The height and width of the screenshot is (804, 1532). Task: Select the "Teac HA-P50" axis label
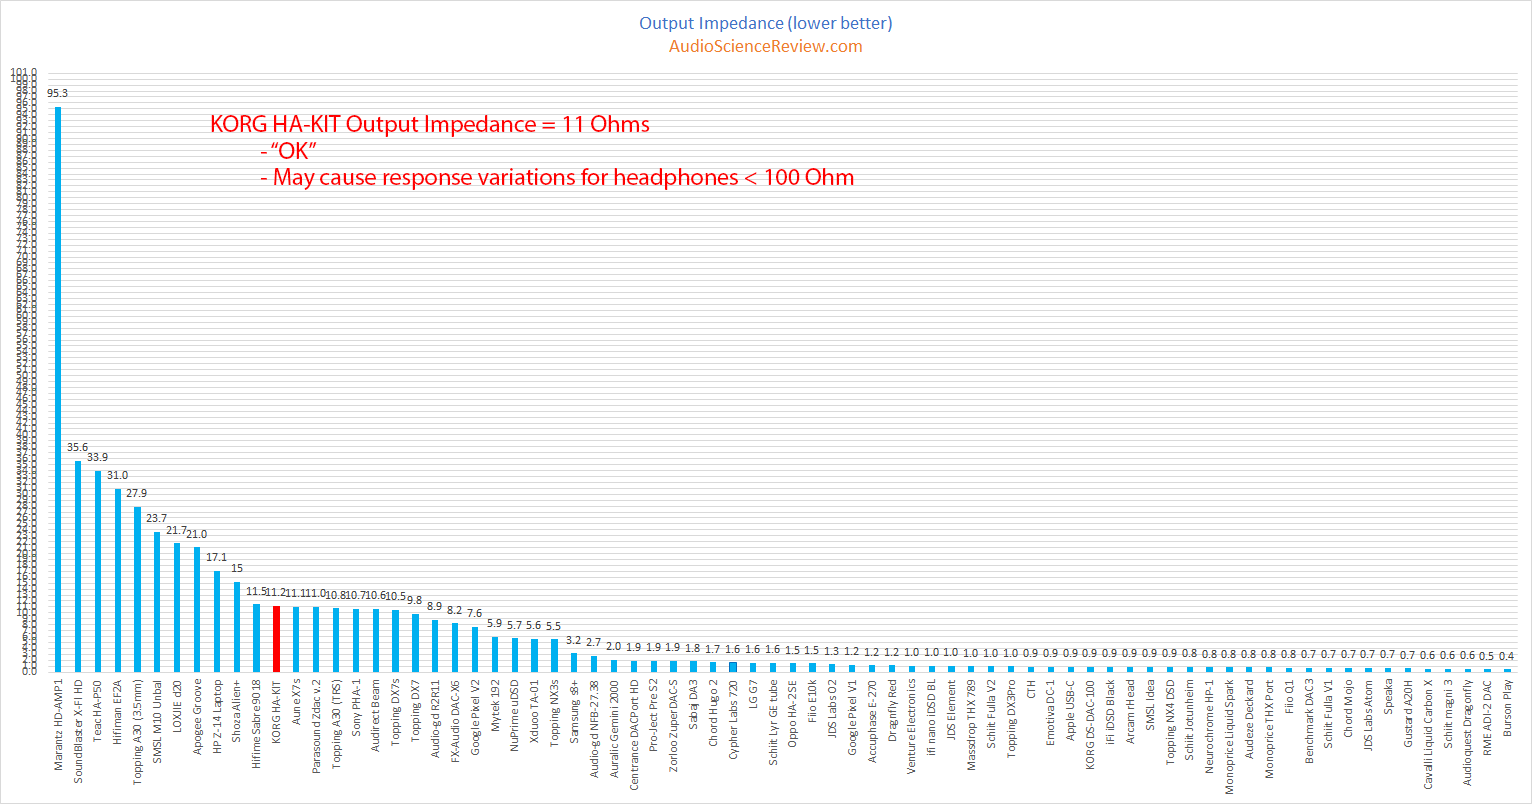98,712
